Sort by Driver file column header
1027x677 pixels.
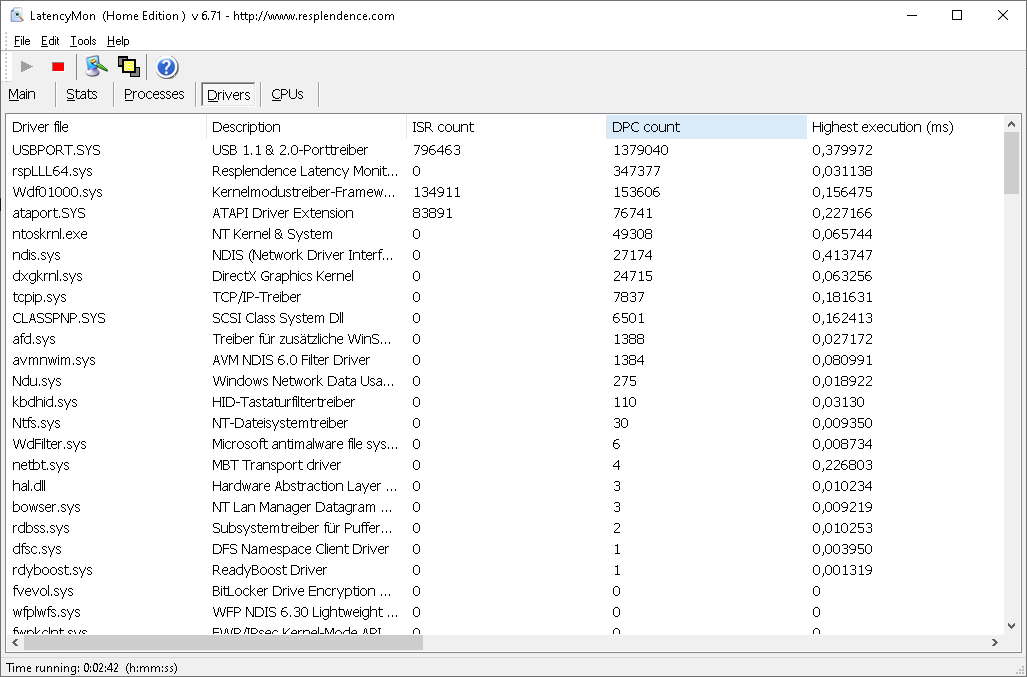tap(107, 127)
